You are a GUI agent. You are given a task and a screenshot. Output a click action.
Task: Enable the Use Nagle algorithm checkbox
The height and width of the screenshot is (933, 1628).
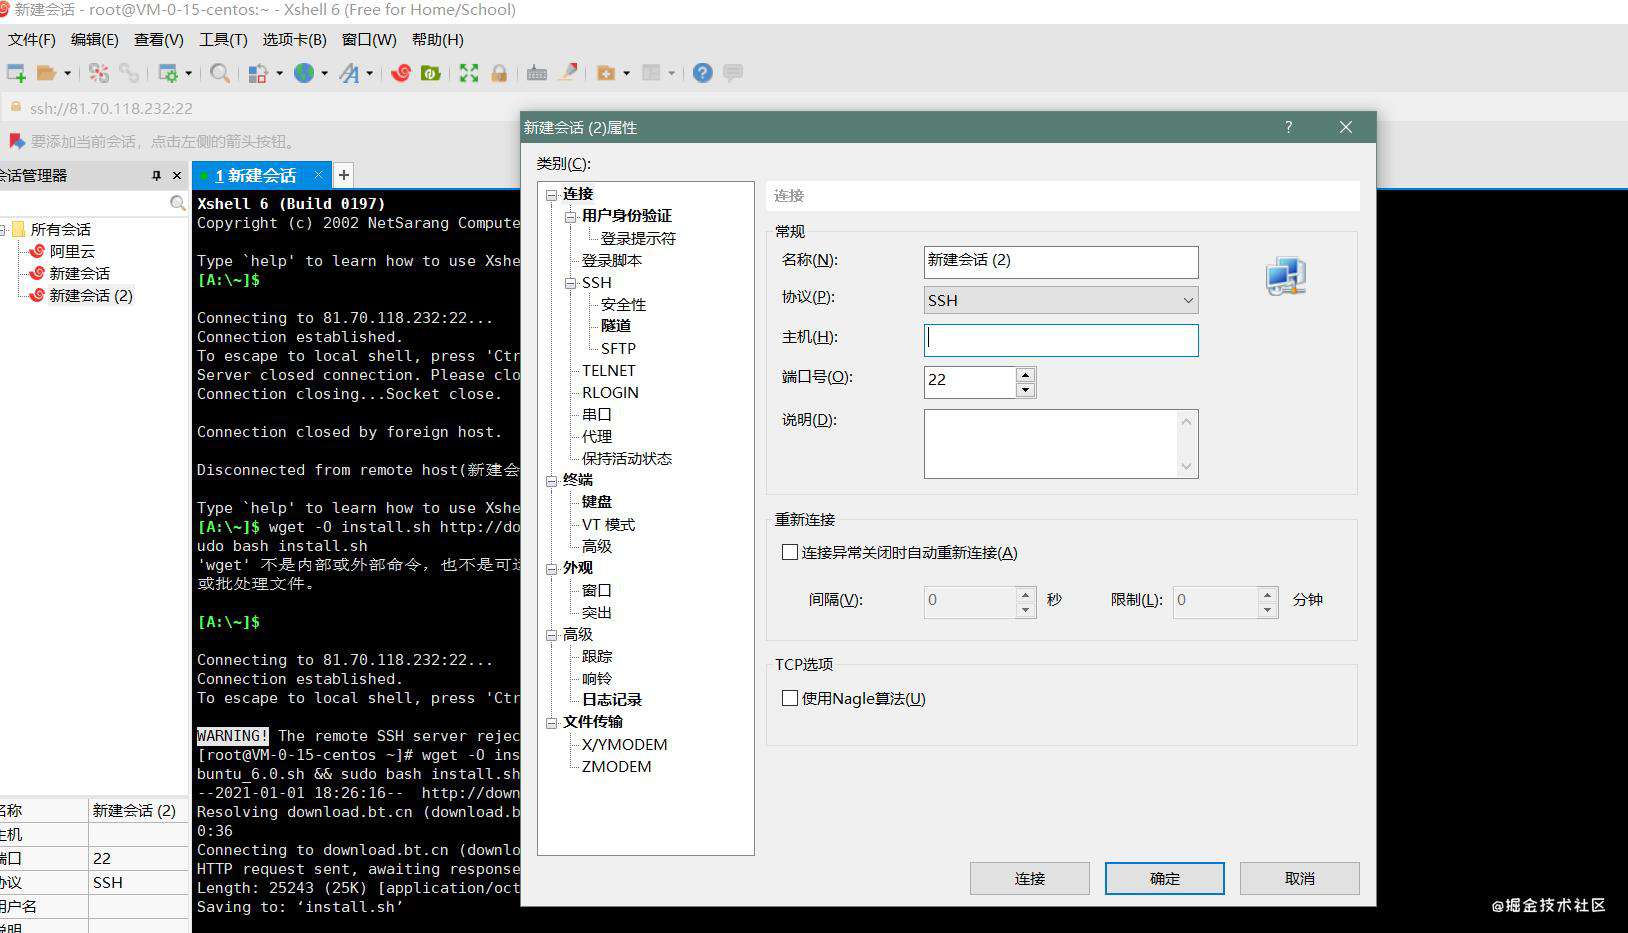[x=790, y=698]
